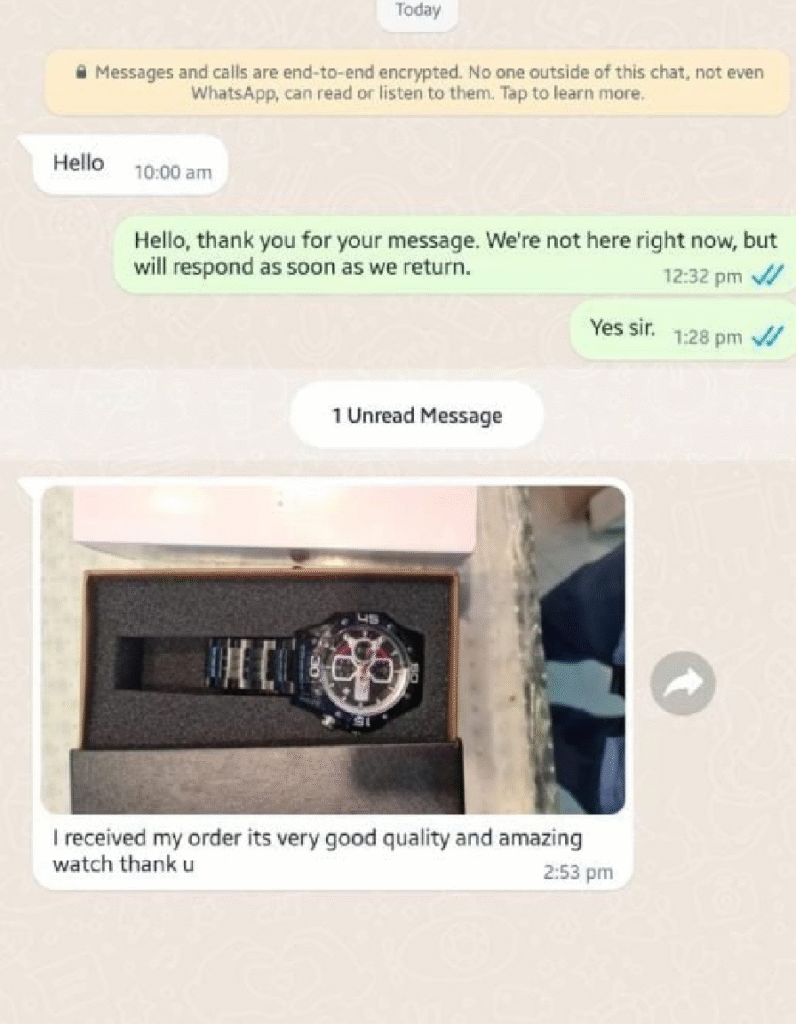796x1024 pixels.
Task: Click the Today date label
Action: point(418,10)
